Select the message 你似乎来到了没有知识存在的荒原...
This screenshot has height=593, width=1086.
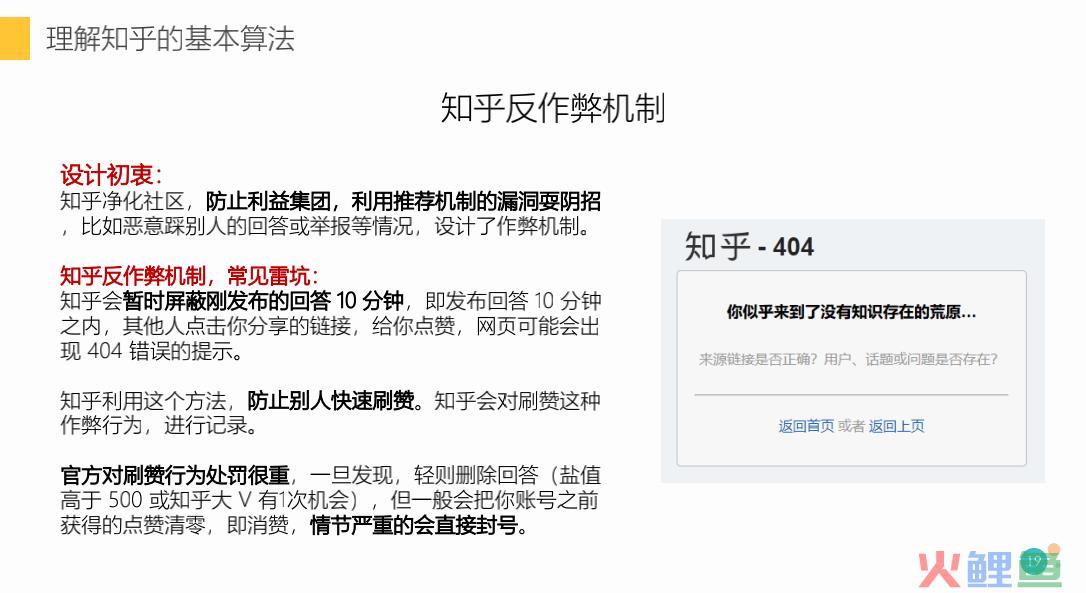(851, 312)
